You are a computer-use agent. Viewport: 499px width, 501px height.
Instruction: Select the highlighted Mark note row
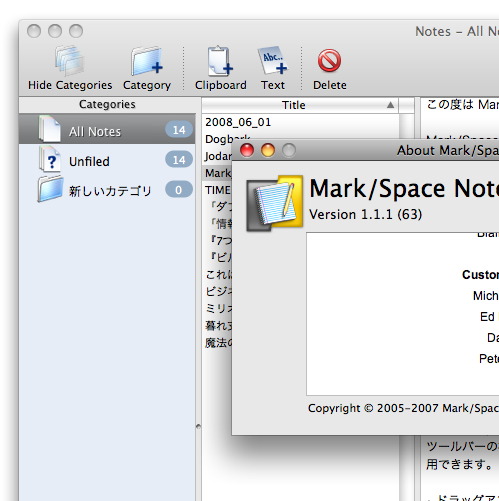217,173
